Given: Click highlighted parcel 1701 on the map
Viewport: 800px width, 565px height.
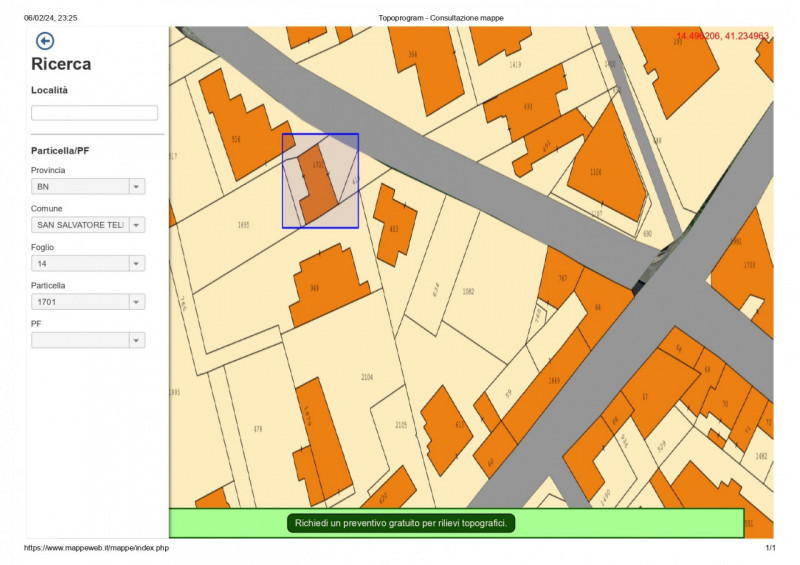Looking at the screenshot, I should coord(317,180).
